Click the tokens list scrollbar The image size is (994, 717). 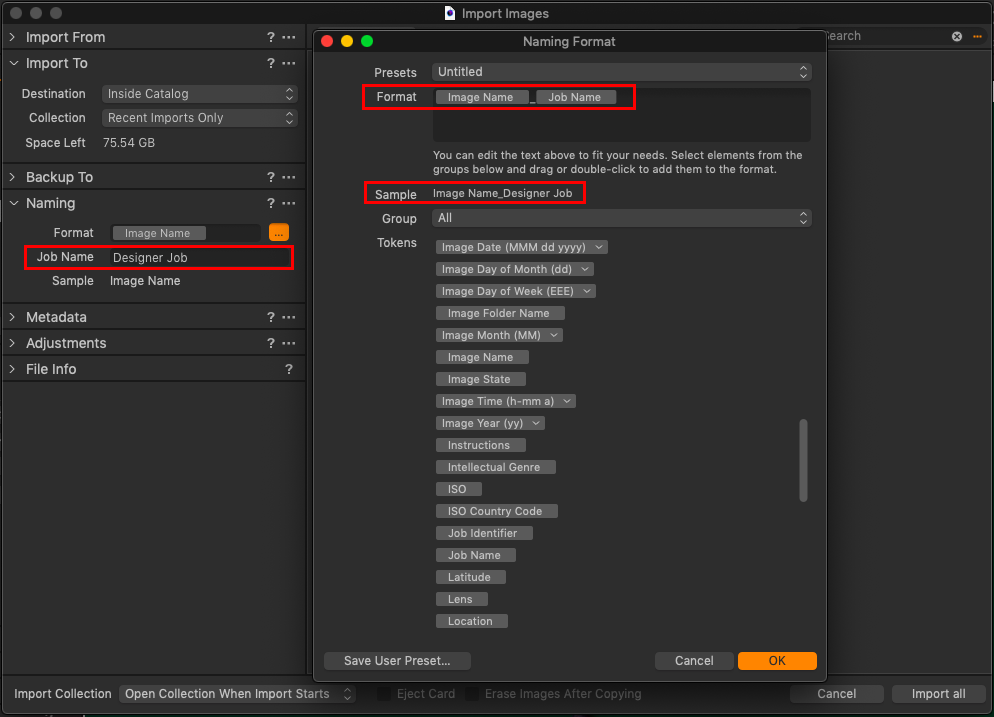(803, 460)
